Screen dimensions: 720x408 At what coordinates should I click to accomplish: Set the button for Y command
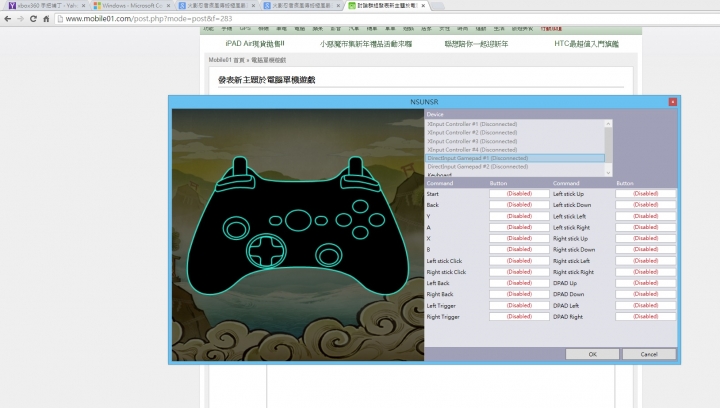519,216
